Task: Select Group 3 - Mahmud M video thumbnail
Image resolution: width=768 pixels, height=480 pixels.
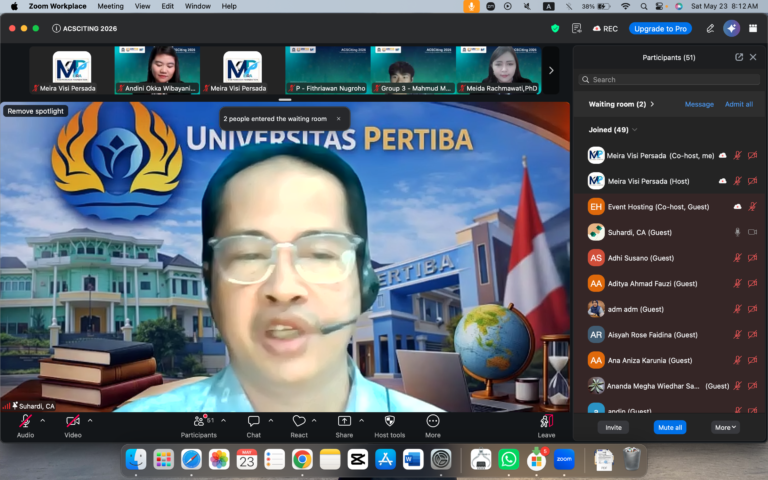Action: (x=413, y=70)
